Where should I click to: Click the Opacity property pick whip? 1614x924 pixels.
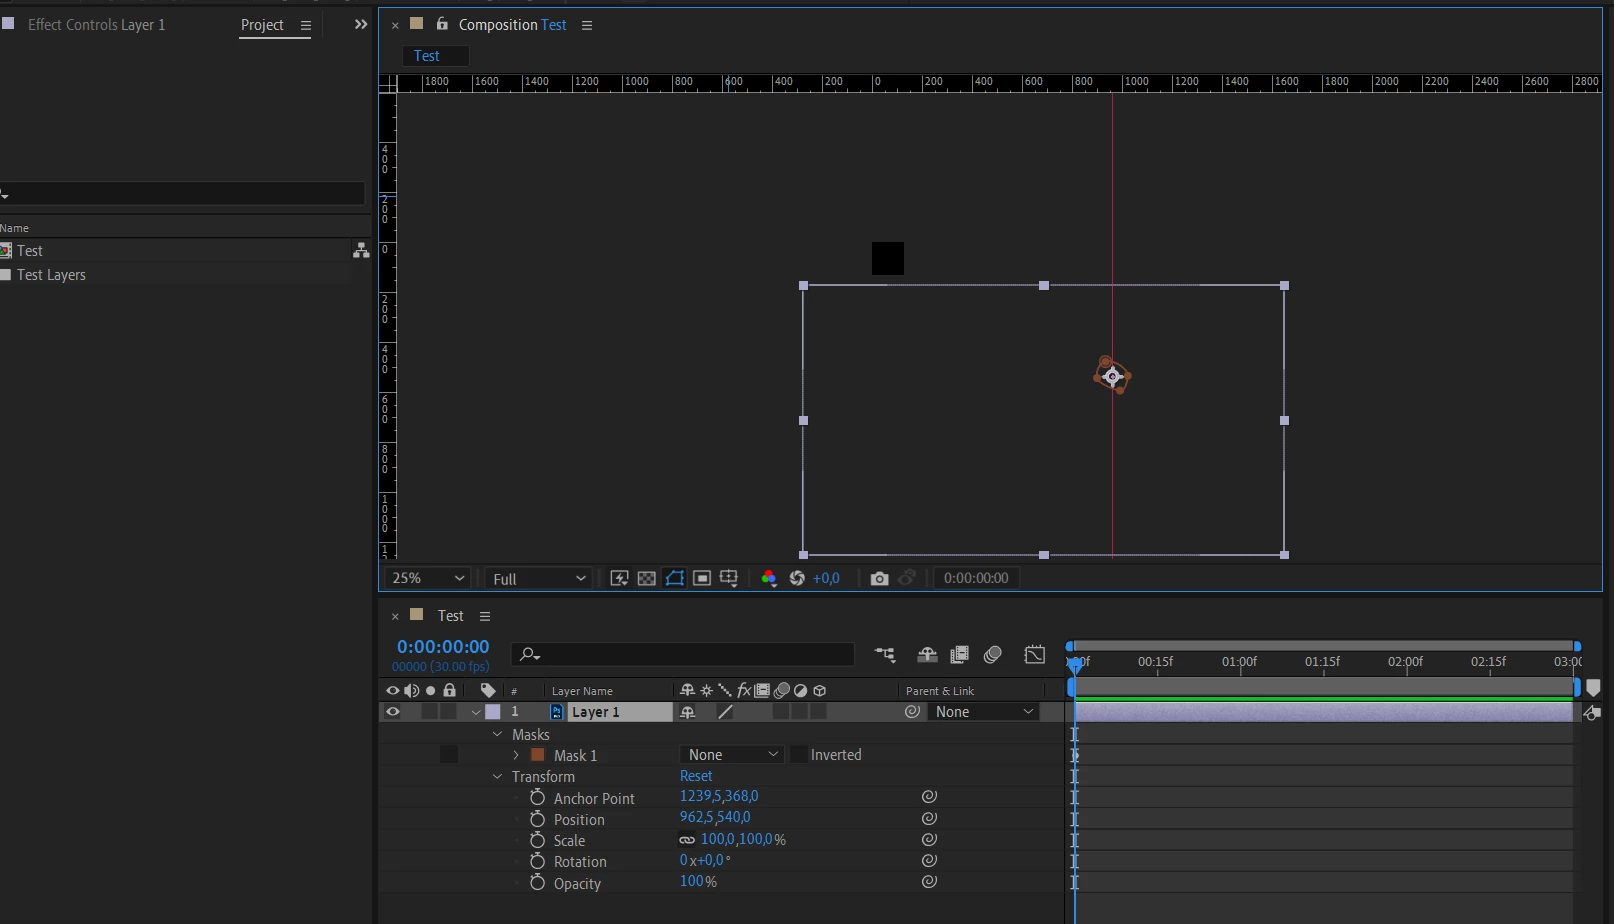click(929, 882)
